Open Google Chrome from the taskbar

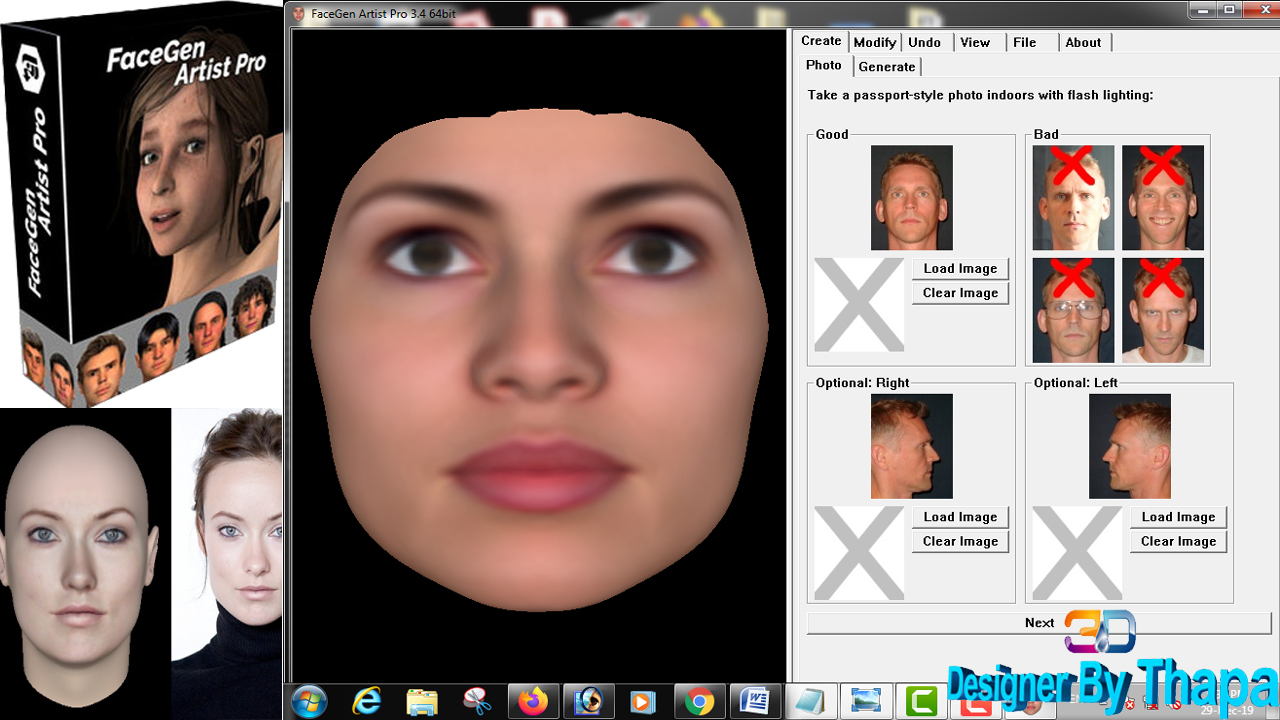[x=699, y=702]
